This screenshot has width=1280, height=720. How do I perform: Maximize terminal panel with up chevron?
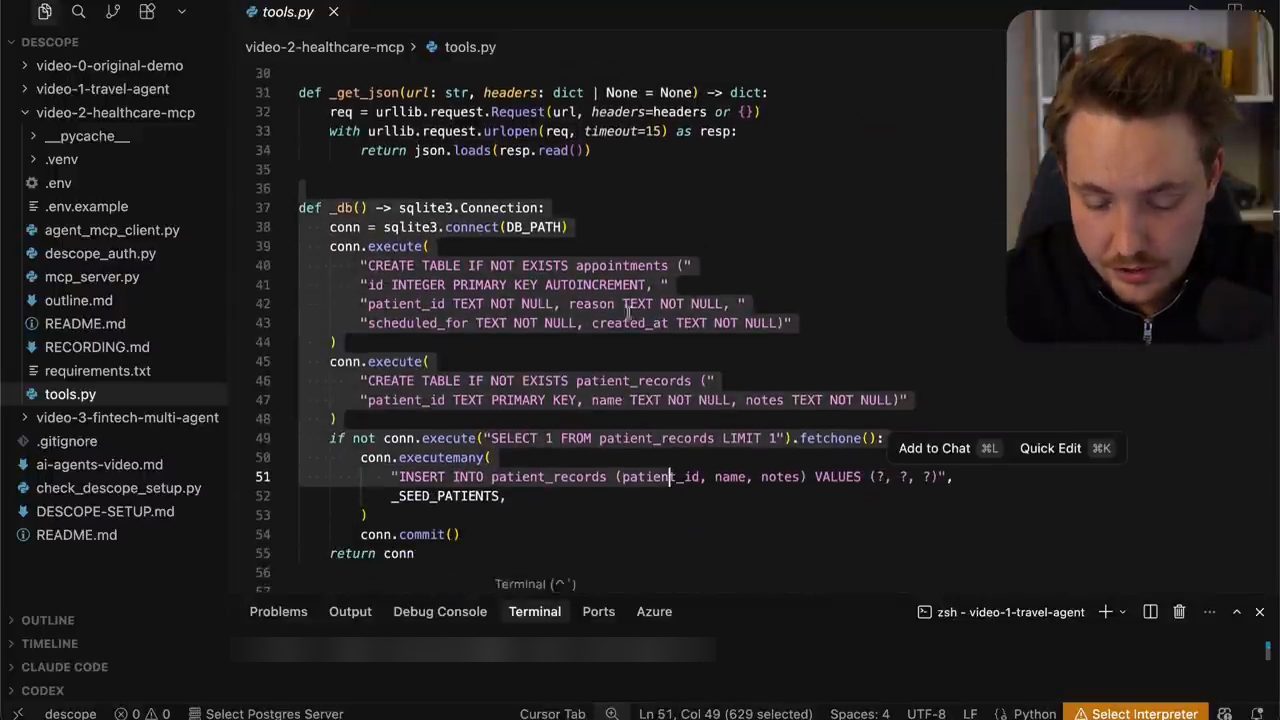click(1236, 612)
